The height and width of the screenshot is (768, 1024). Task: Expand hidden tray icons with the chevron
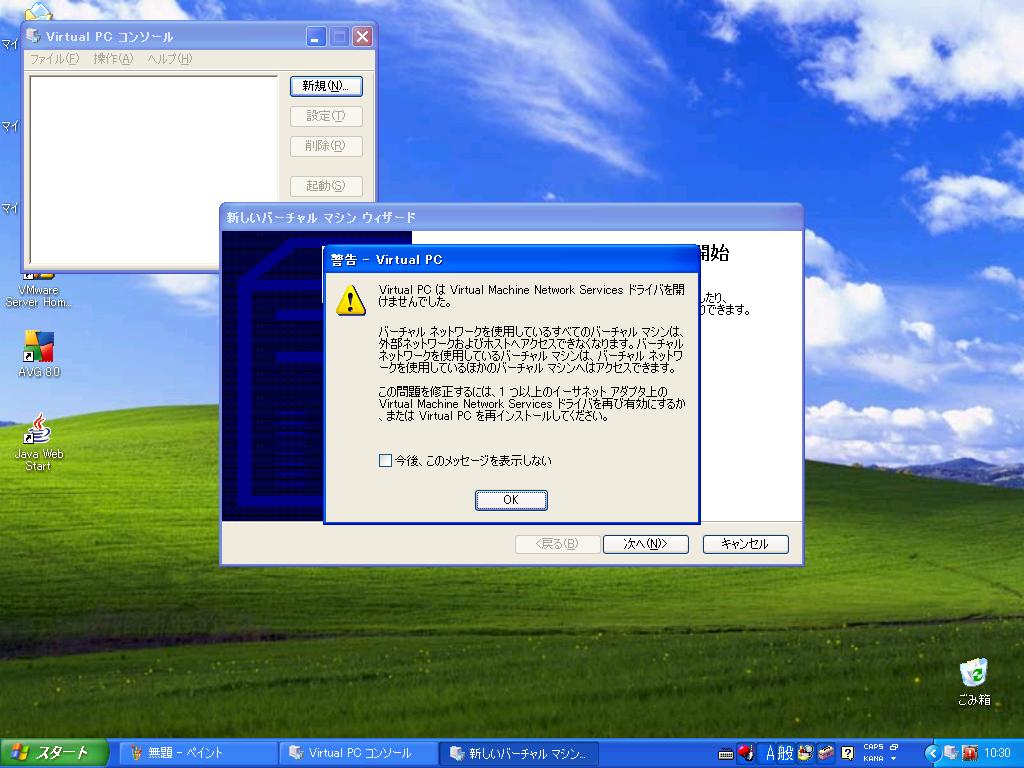coord(933,754)
